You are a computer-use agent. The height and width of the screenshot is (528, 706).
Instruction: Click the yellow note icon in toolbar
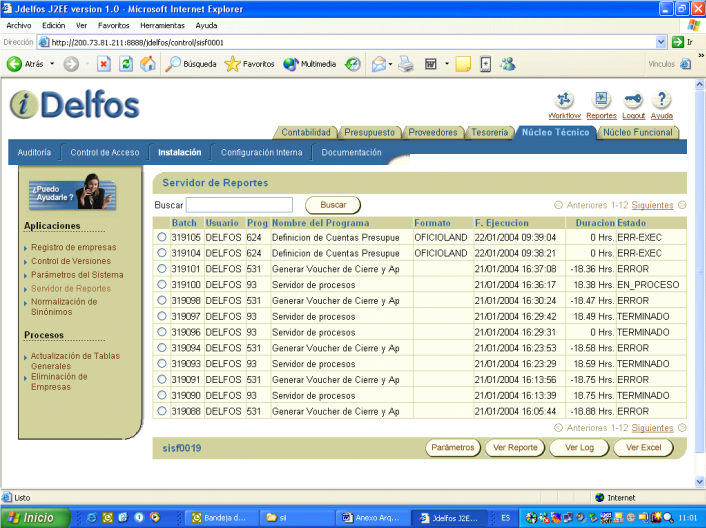pyautogui.click(x=463, y=64)
